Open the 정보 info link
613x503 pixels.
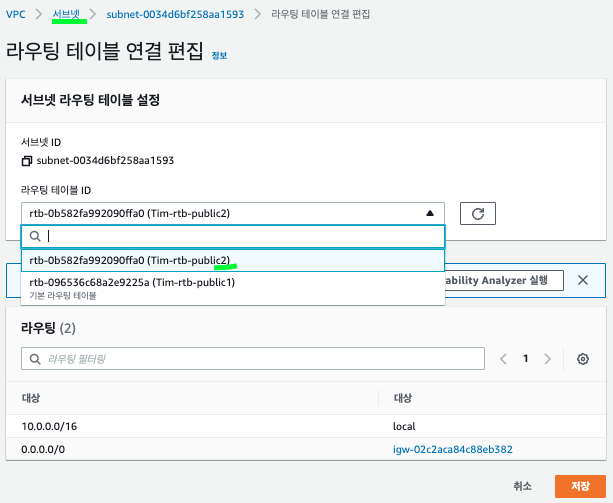pyautogui.click(x=219, y=55)
